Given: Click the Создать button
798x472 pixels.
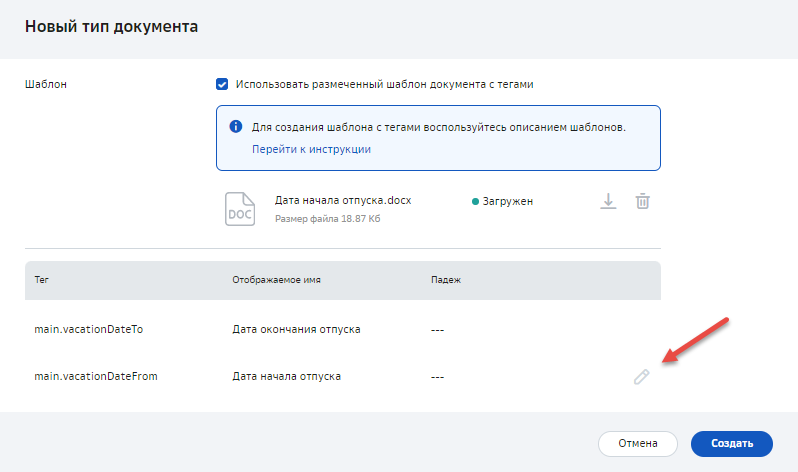Looking at the screenshot, I should (x=732, y=443).
